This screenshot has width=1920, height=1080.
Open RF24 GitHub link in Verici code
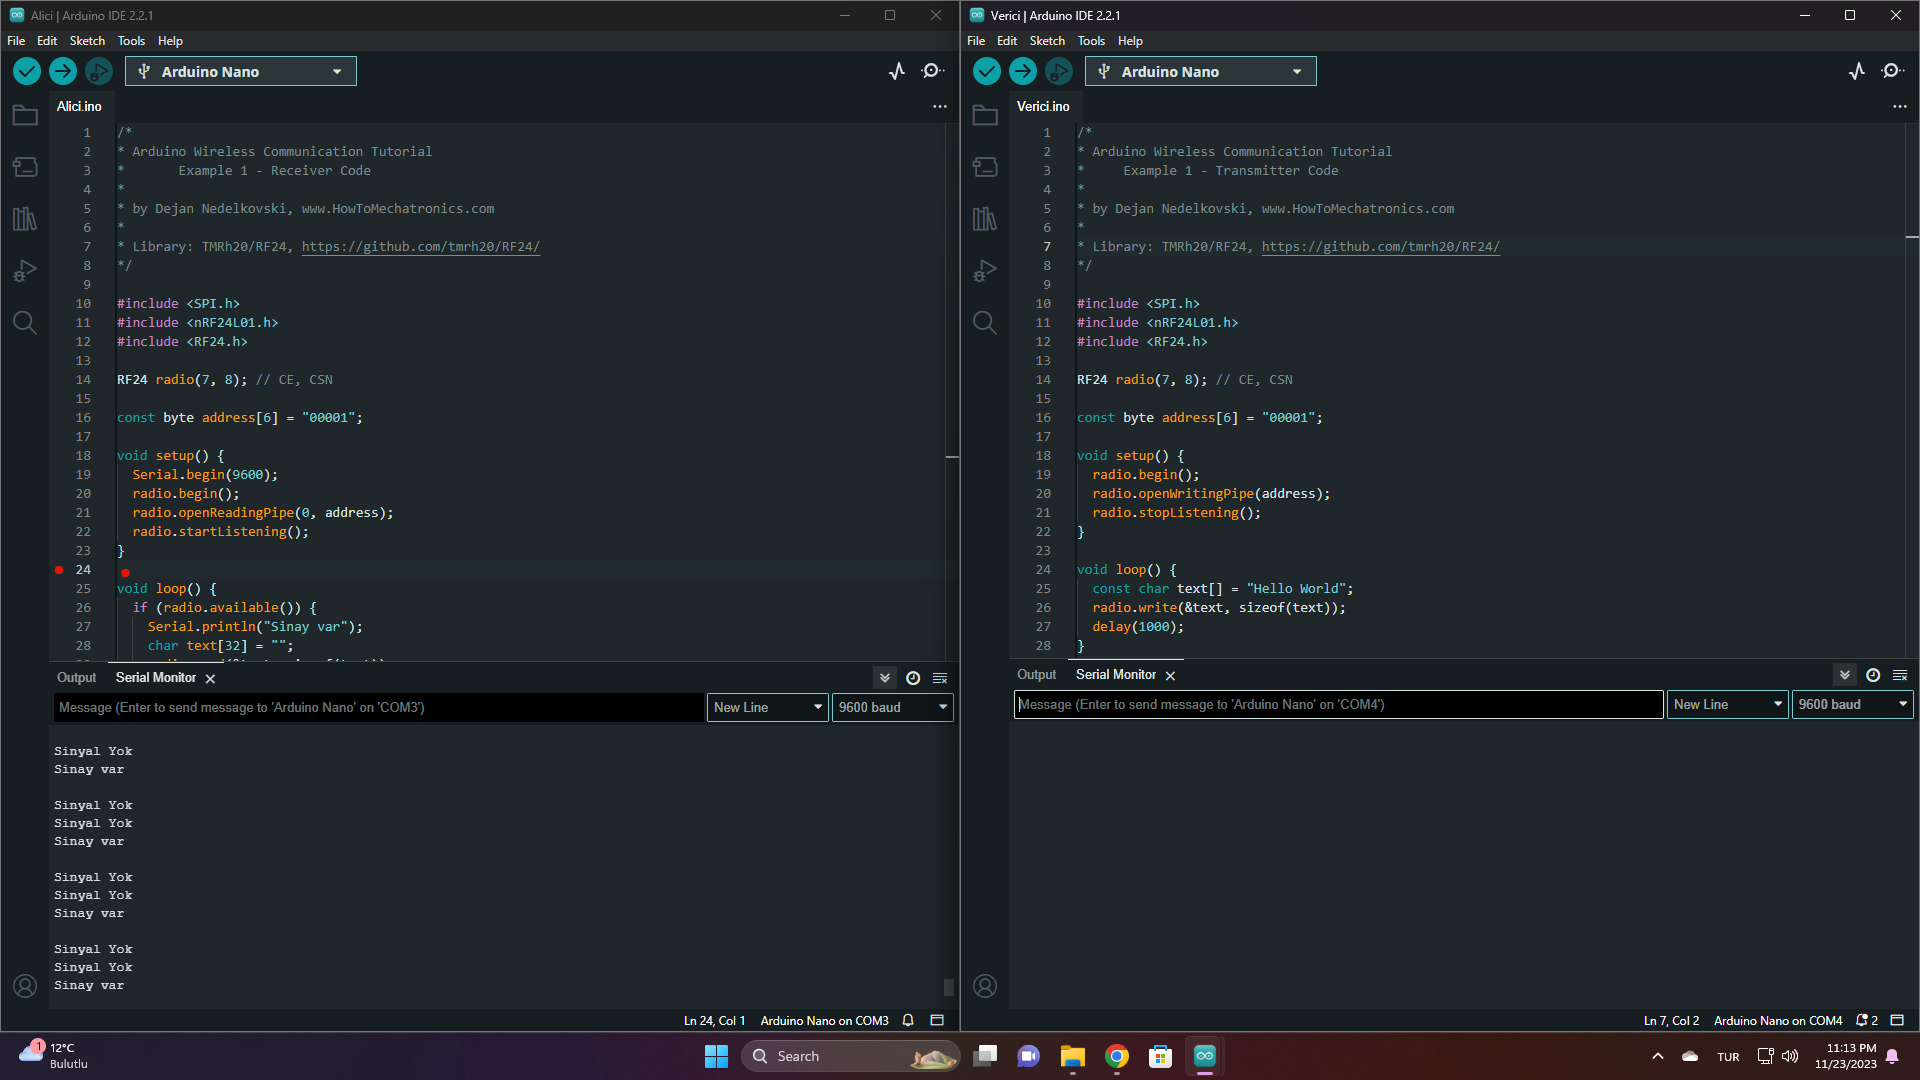click(1380, 246)
